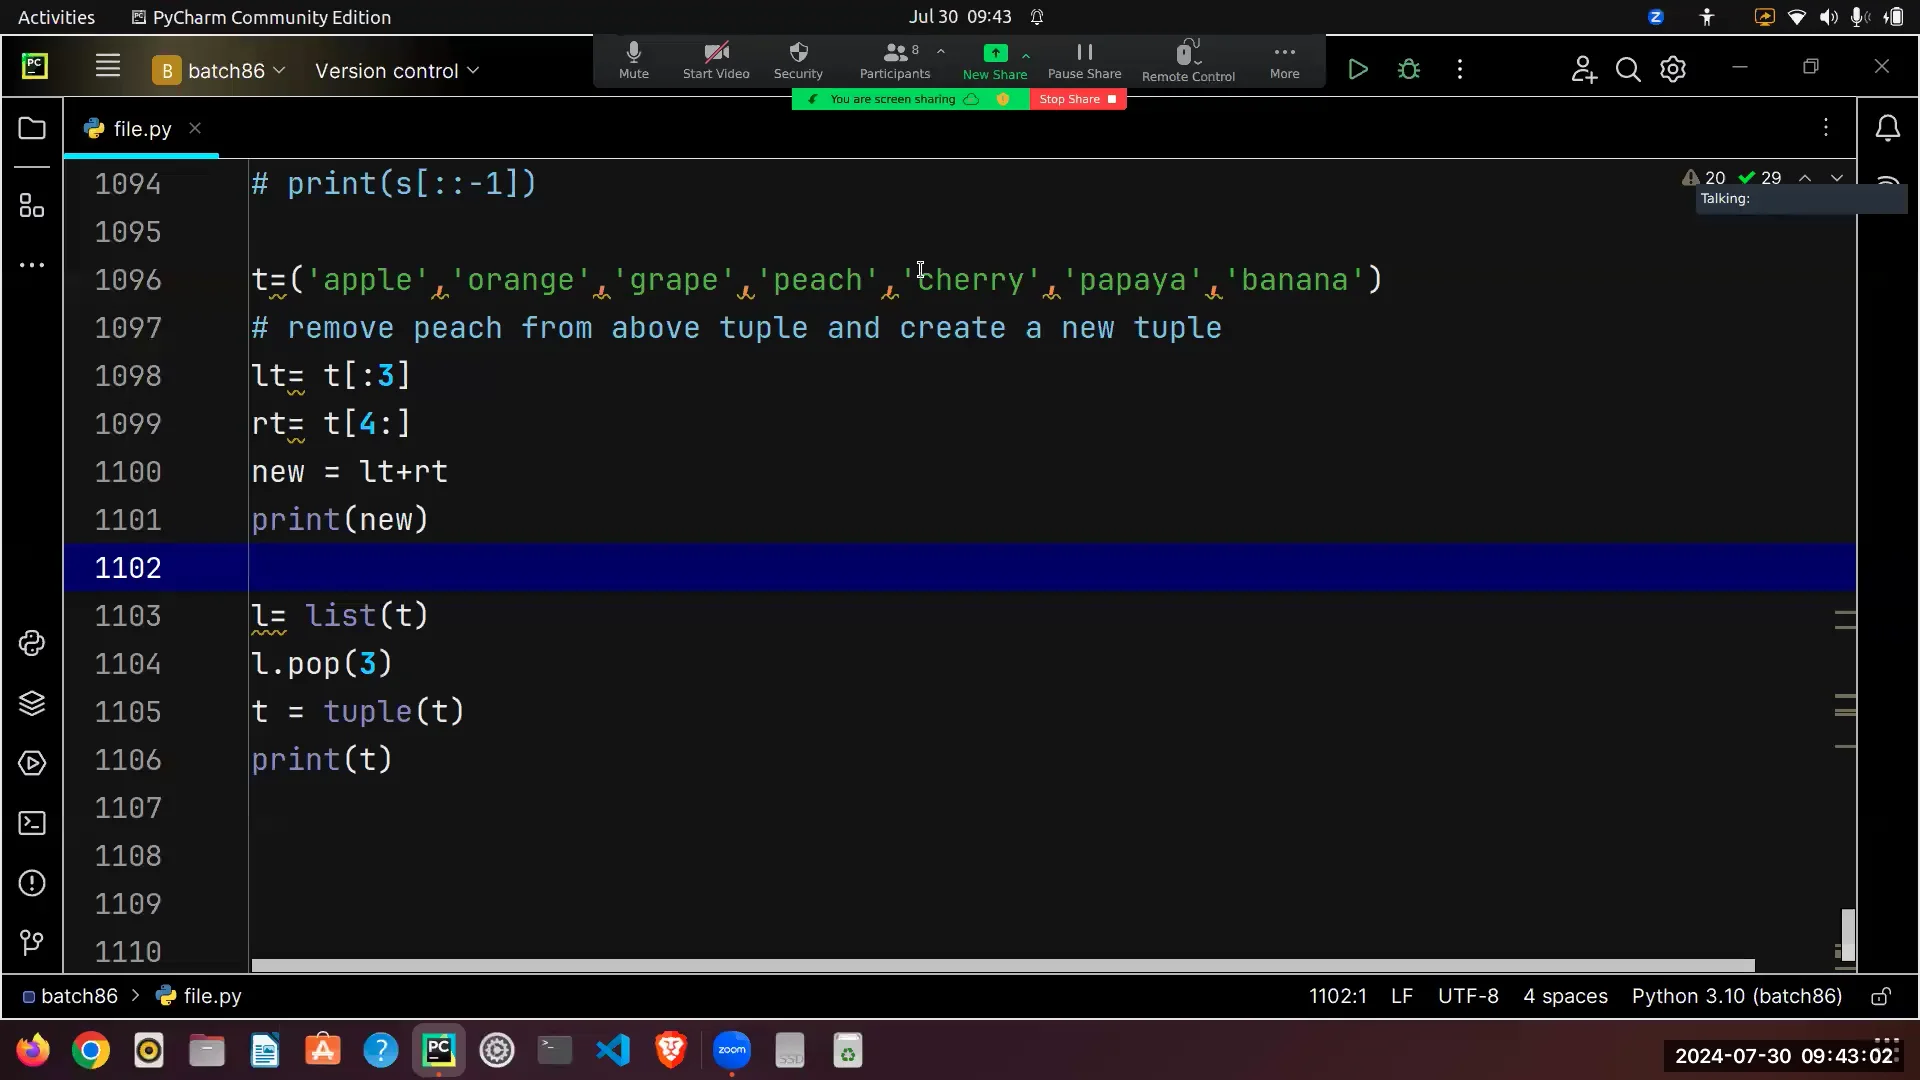Run file.py using the green Run button

[1357, 68]
